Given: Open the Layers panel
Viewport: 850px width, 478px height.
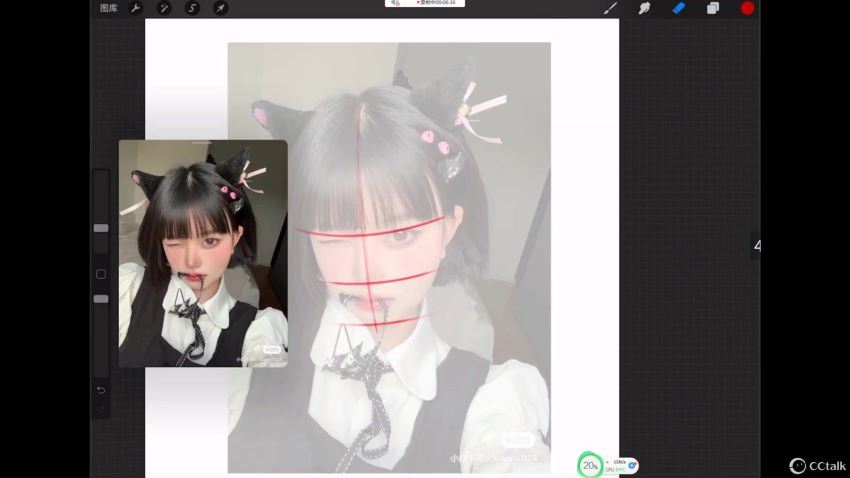Looking at the screenshot, I should (713, 8).
